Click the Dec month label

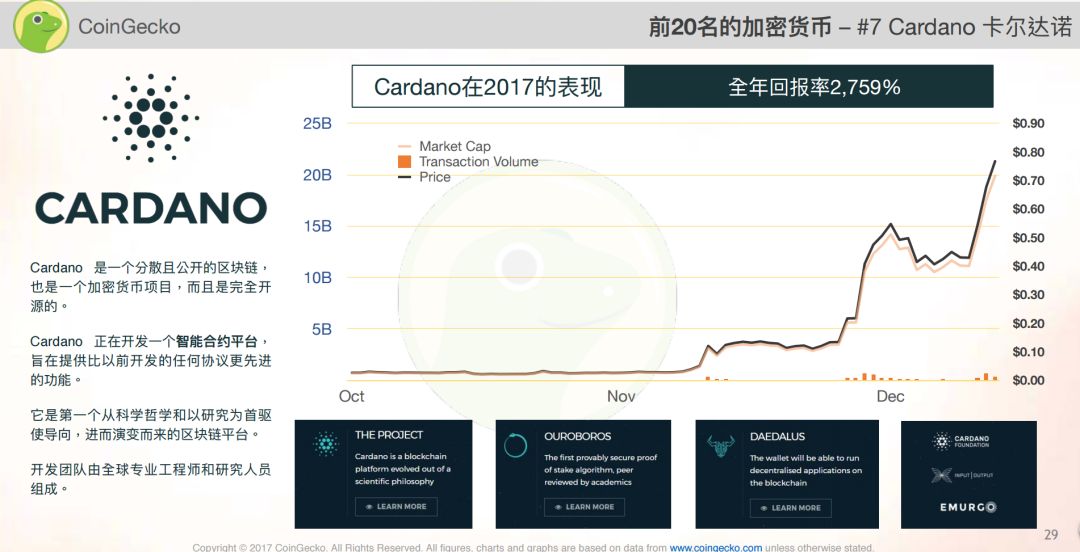pyautogui.click(x=890, y=396)
